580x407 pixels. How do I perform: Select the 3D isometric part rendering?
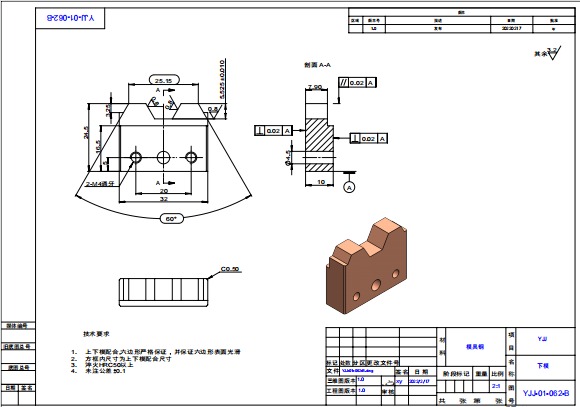(367, 266)
